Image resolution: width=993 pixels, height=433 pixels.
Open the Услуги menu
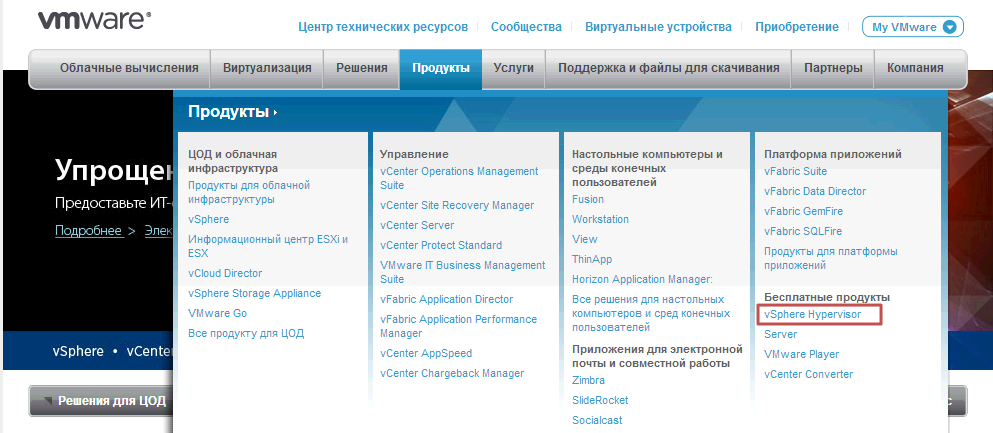514,68
